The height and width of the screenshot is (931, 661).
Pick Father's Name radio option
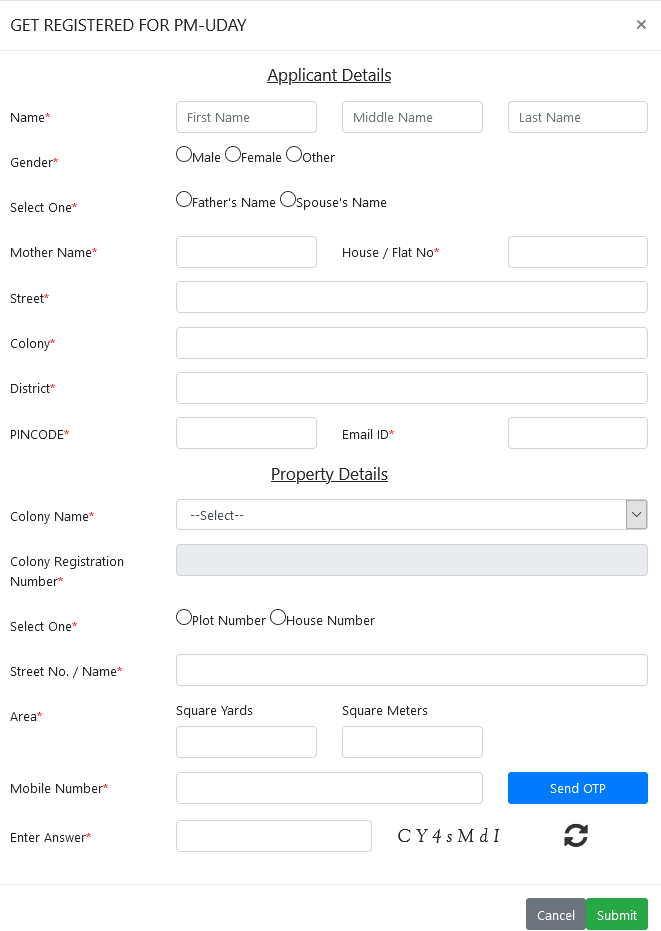pos(184,200)
